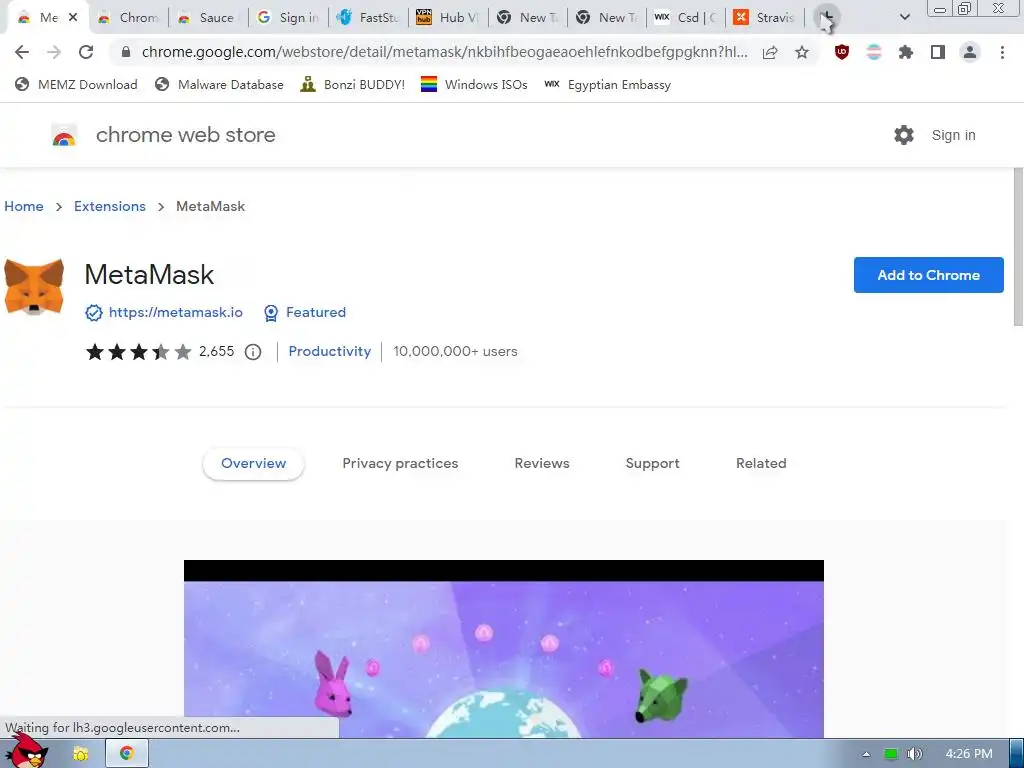Click the forward navigation arrow
This screenshot has height=768, width=1024.
click(x=54, y=52)
